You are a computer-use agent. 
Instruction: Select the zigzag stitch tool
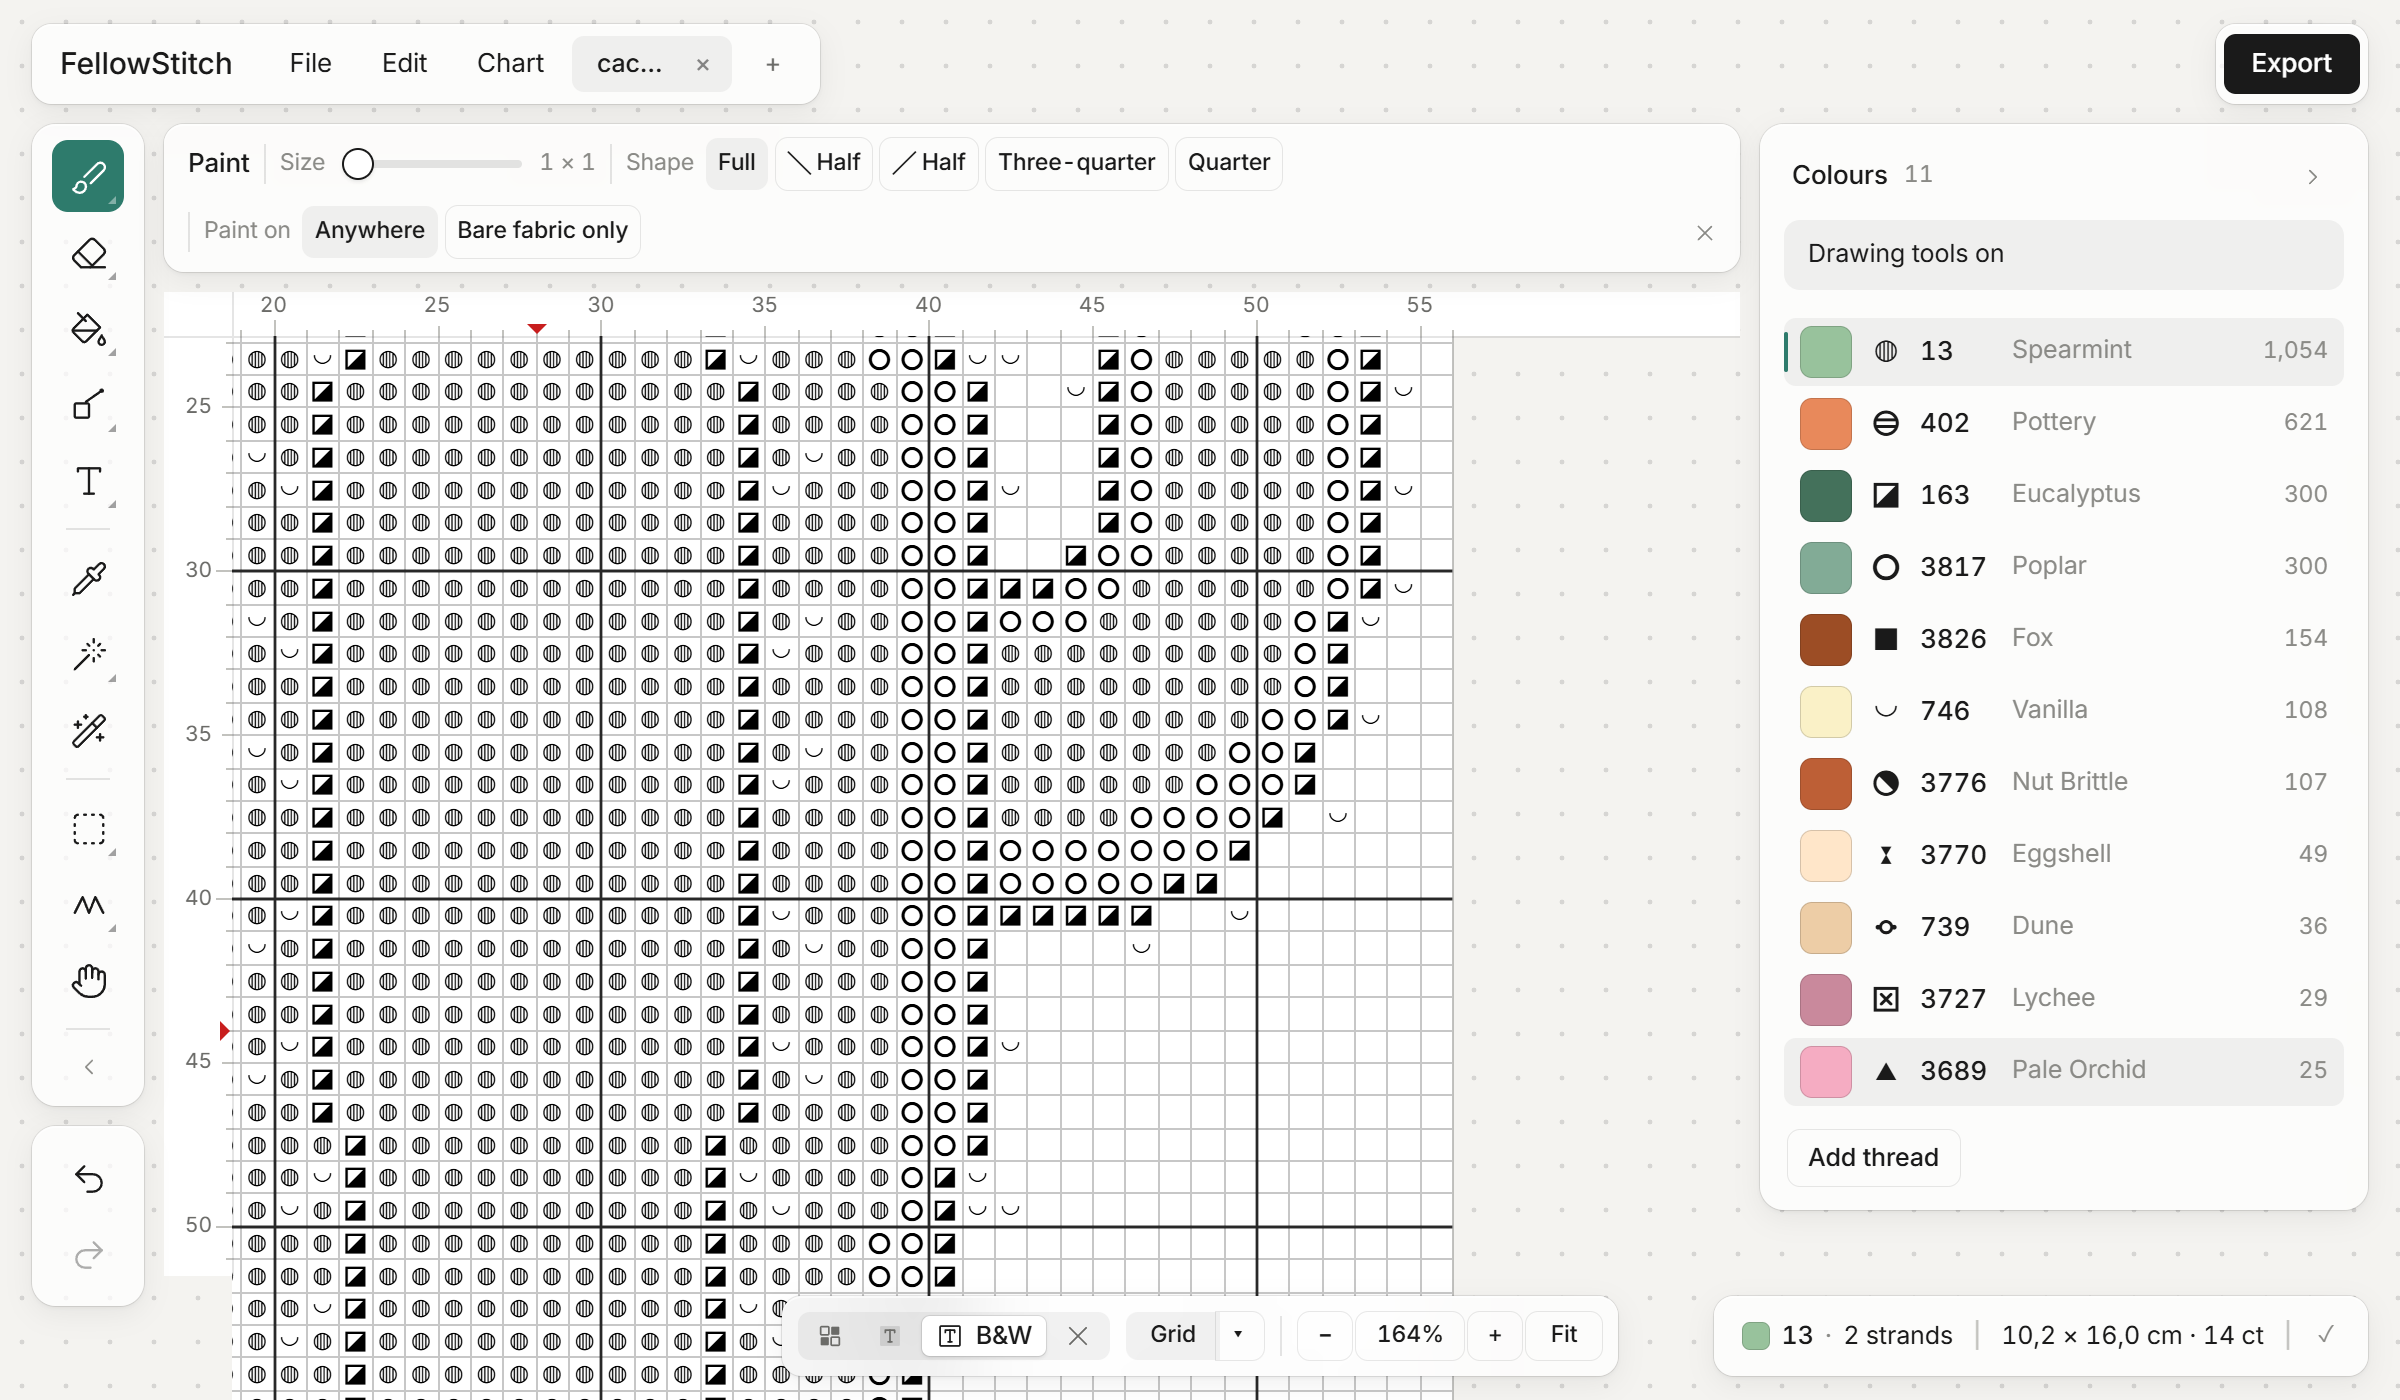tap(88, 905)
